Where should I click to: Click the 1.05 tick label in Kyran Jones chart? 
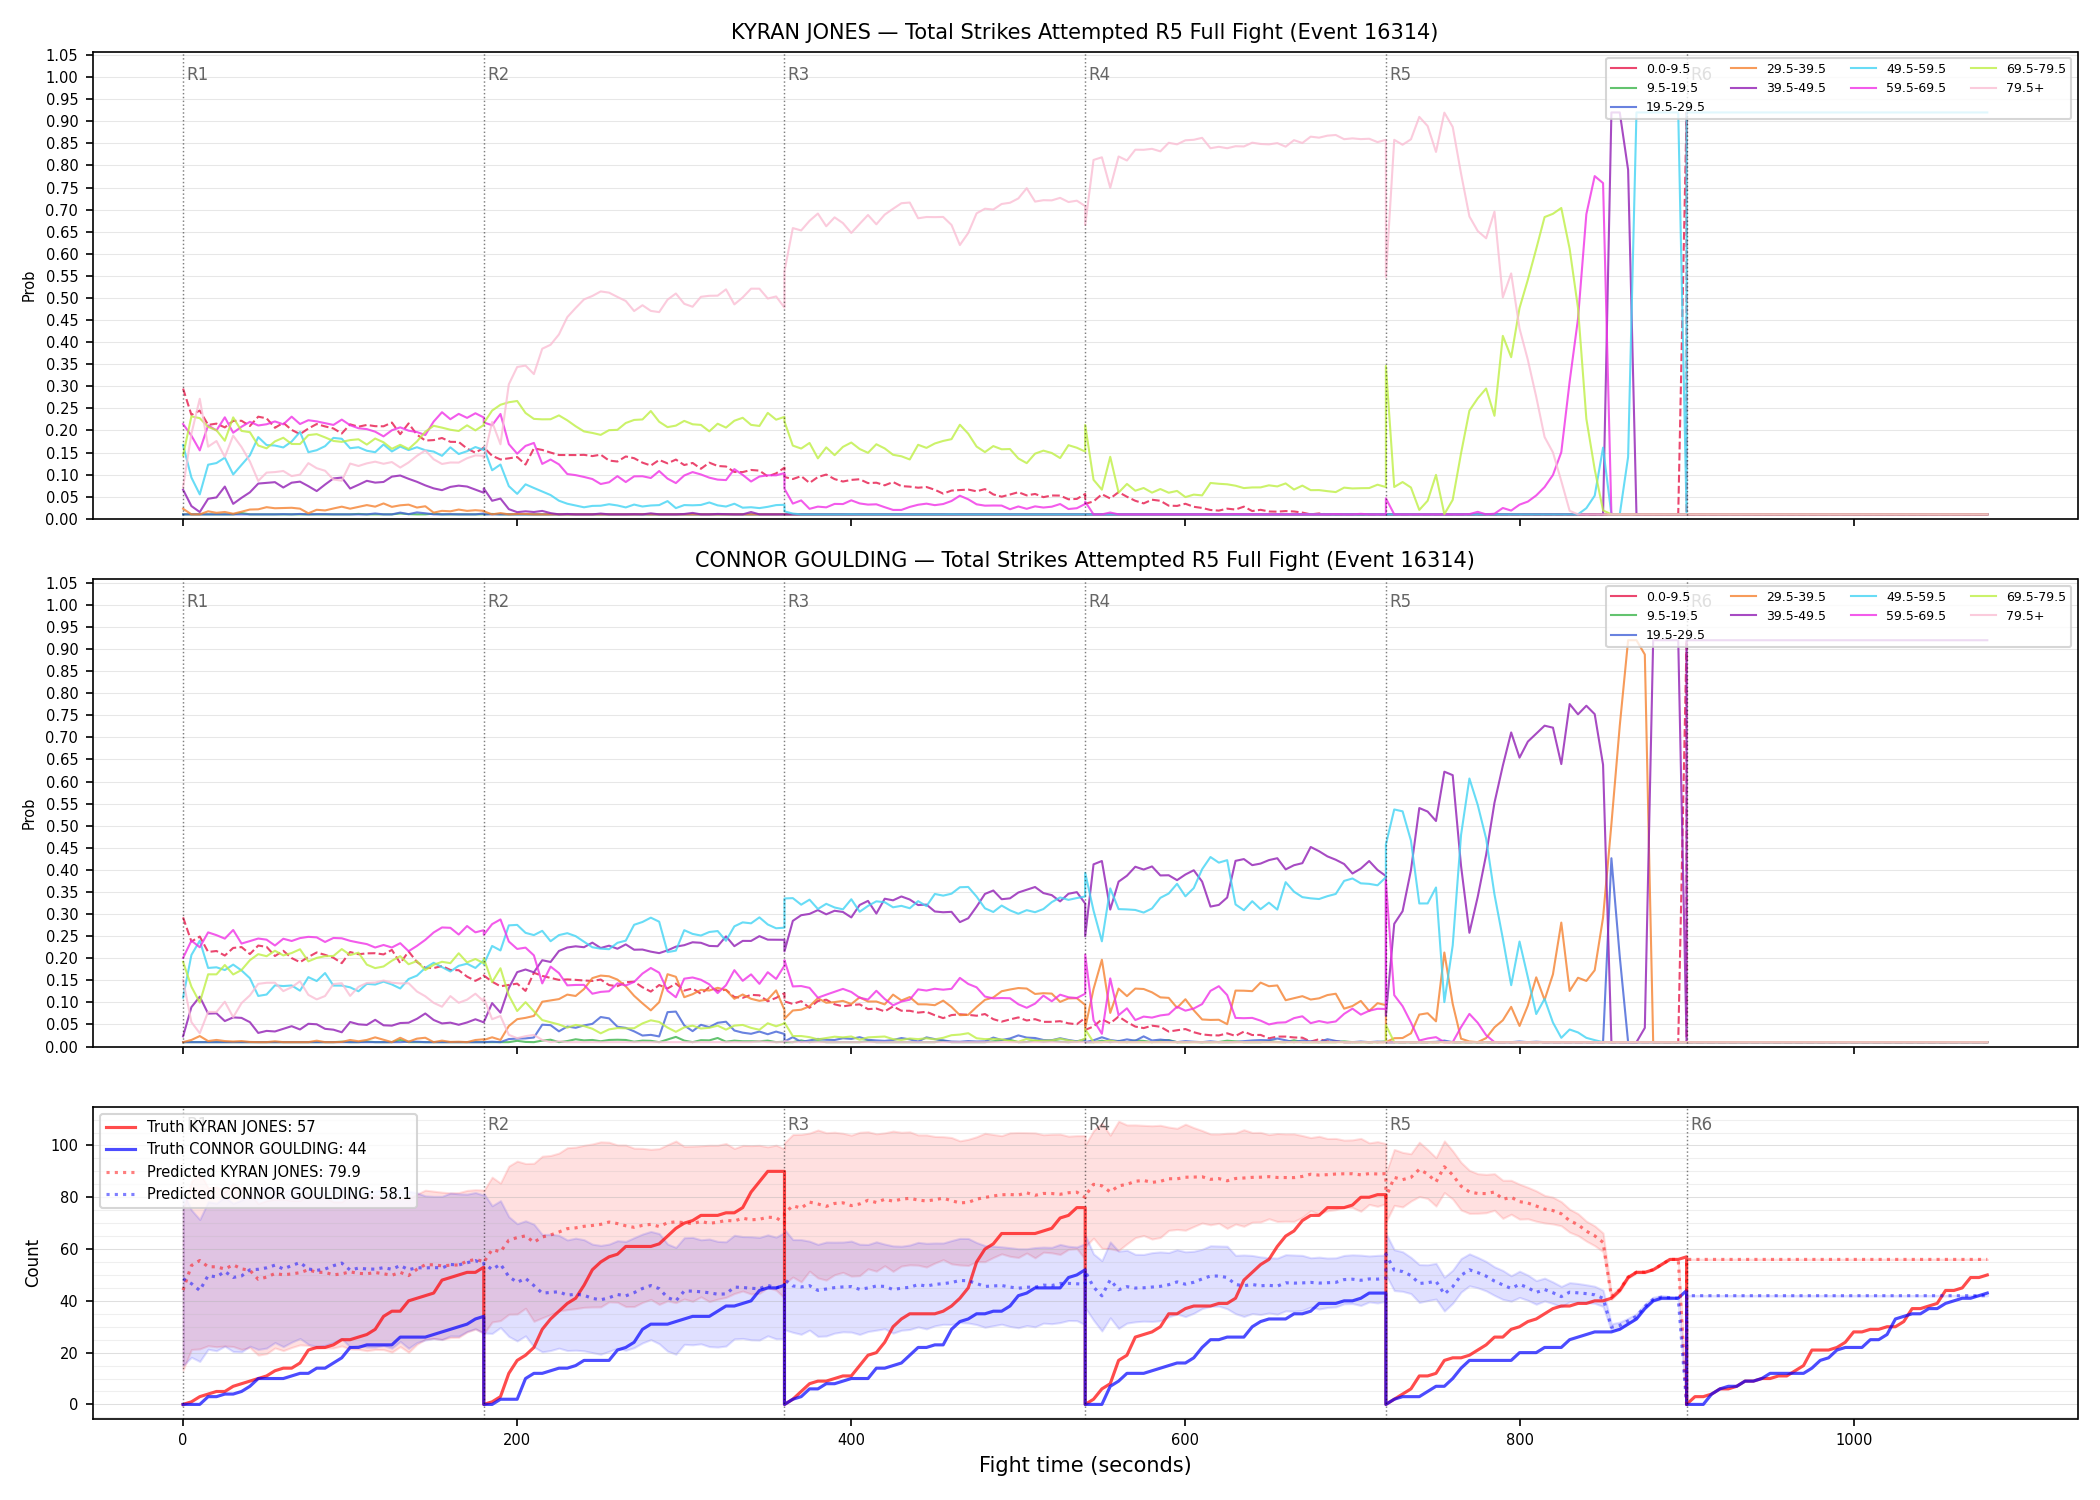pyautogui.click(x=62, y=55)
